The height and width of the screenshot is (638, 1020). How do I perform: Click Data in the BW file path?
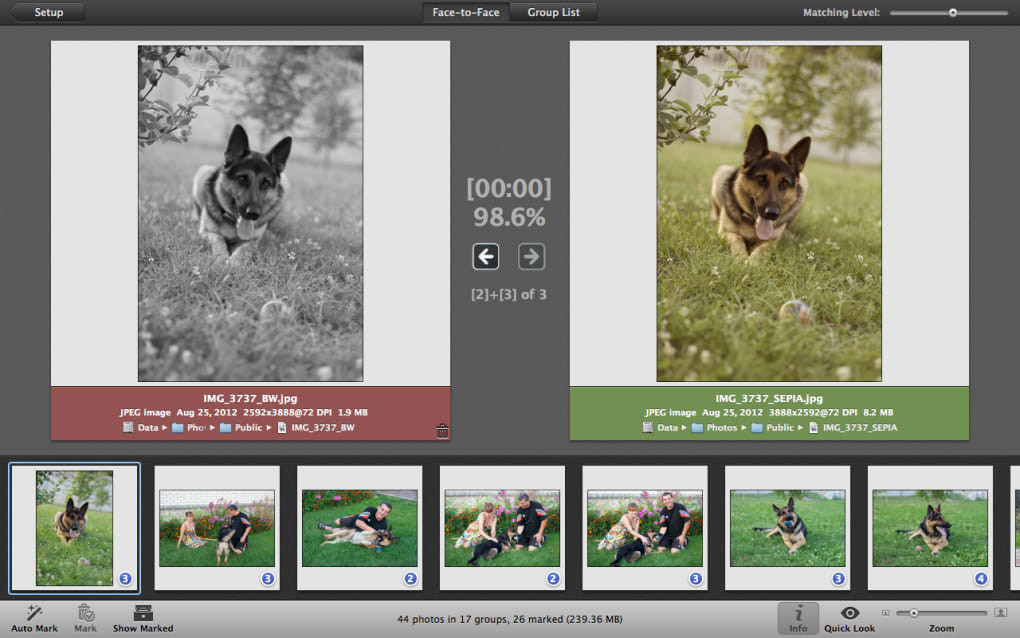[141, 427]
